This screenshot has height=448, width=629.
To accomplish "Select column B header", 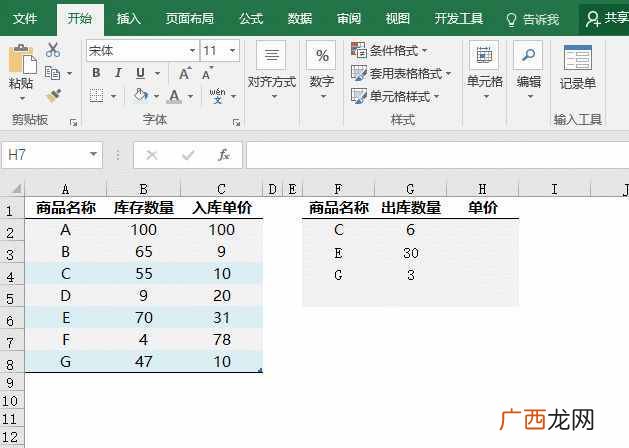I will pyautogui.click(x=144, y=189).
